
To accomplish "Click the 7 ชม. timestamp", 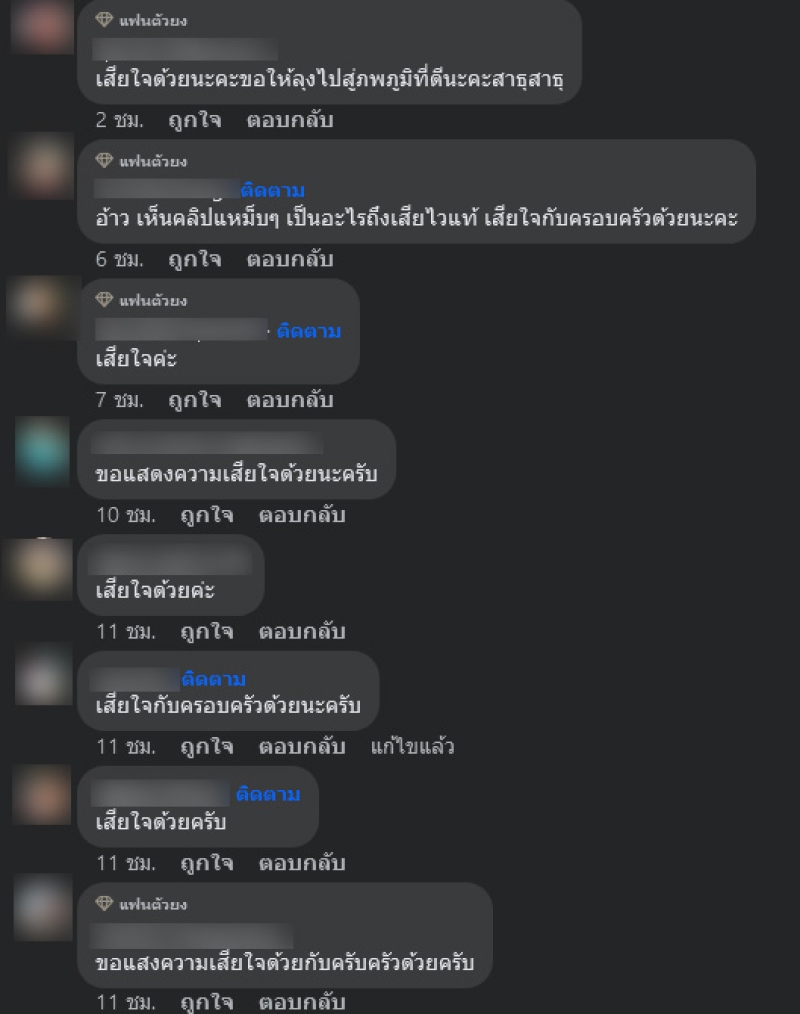I will 120,400.
